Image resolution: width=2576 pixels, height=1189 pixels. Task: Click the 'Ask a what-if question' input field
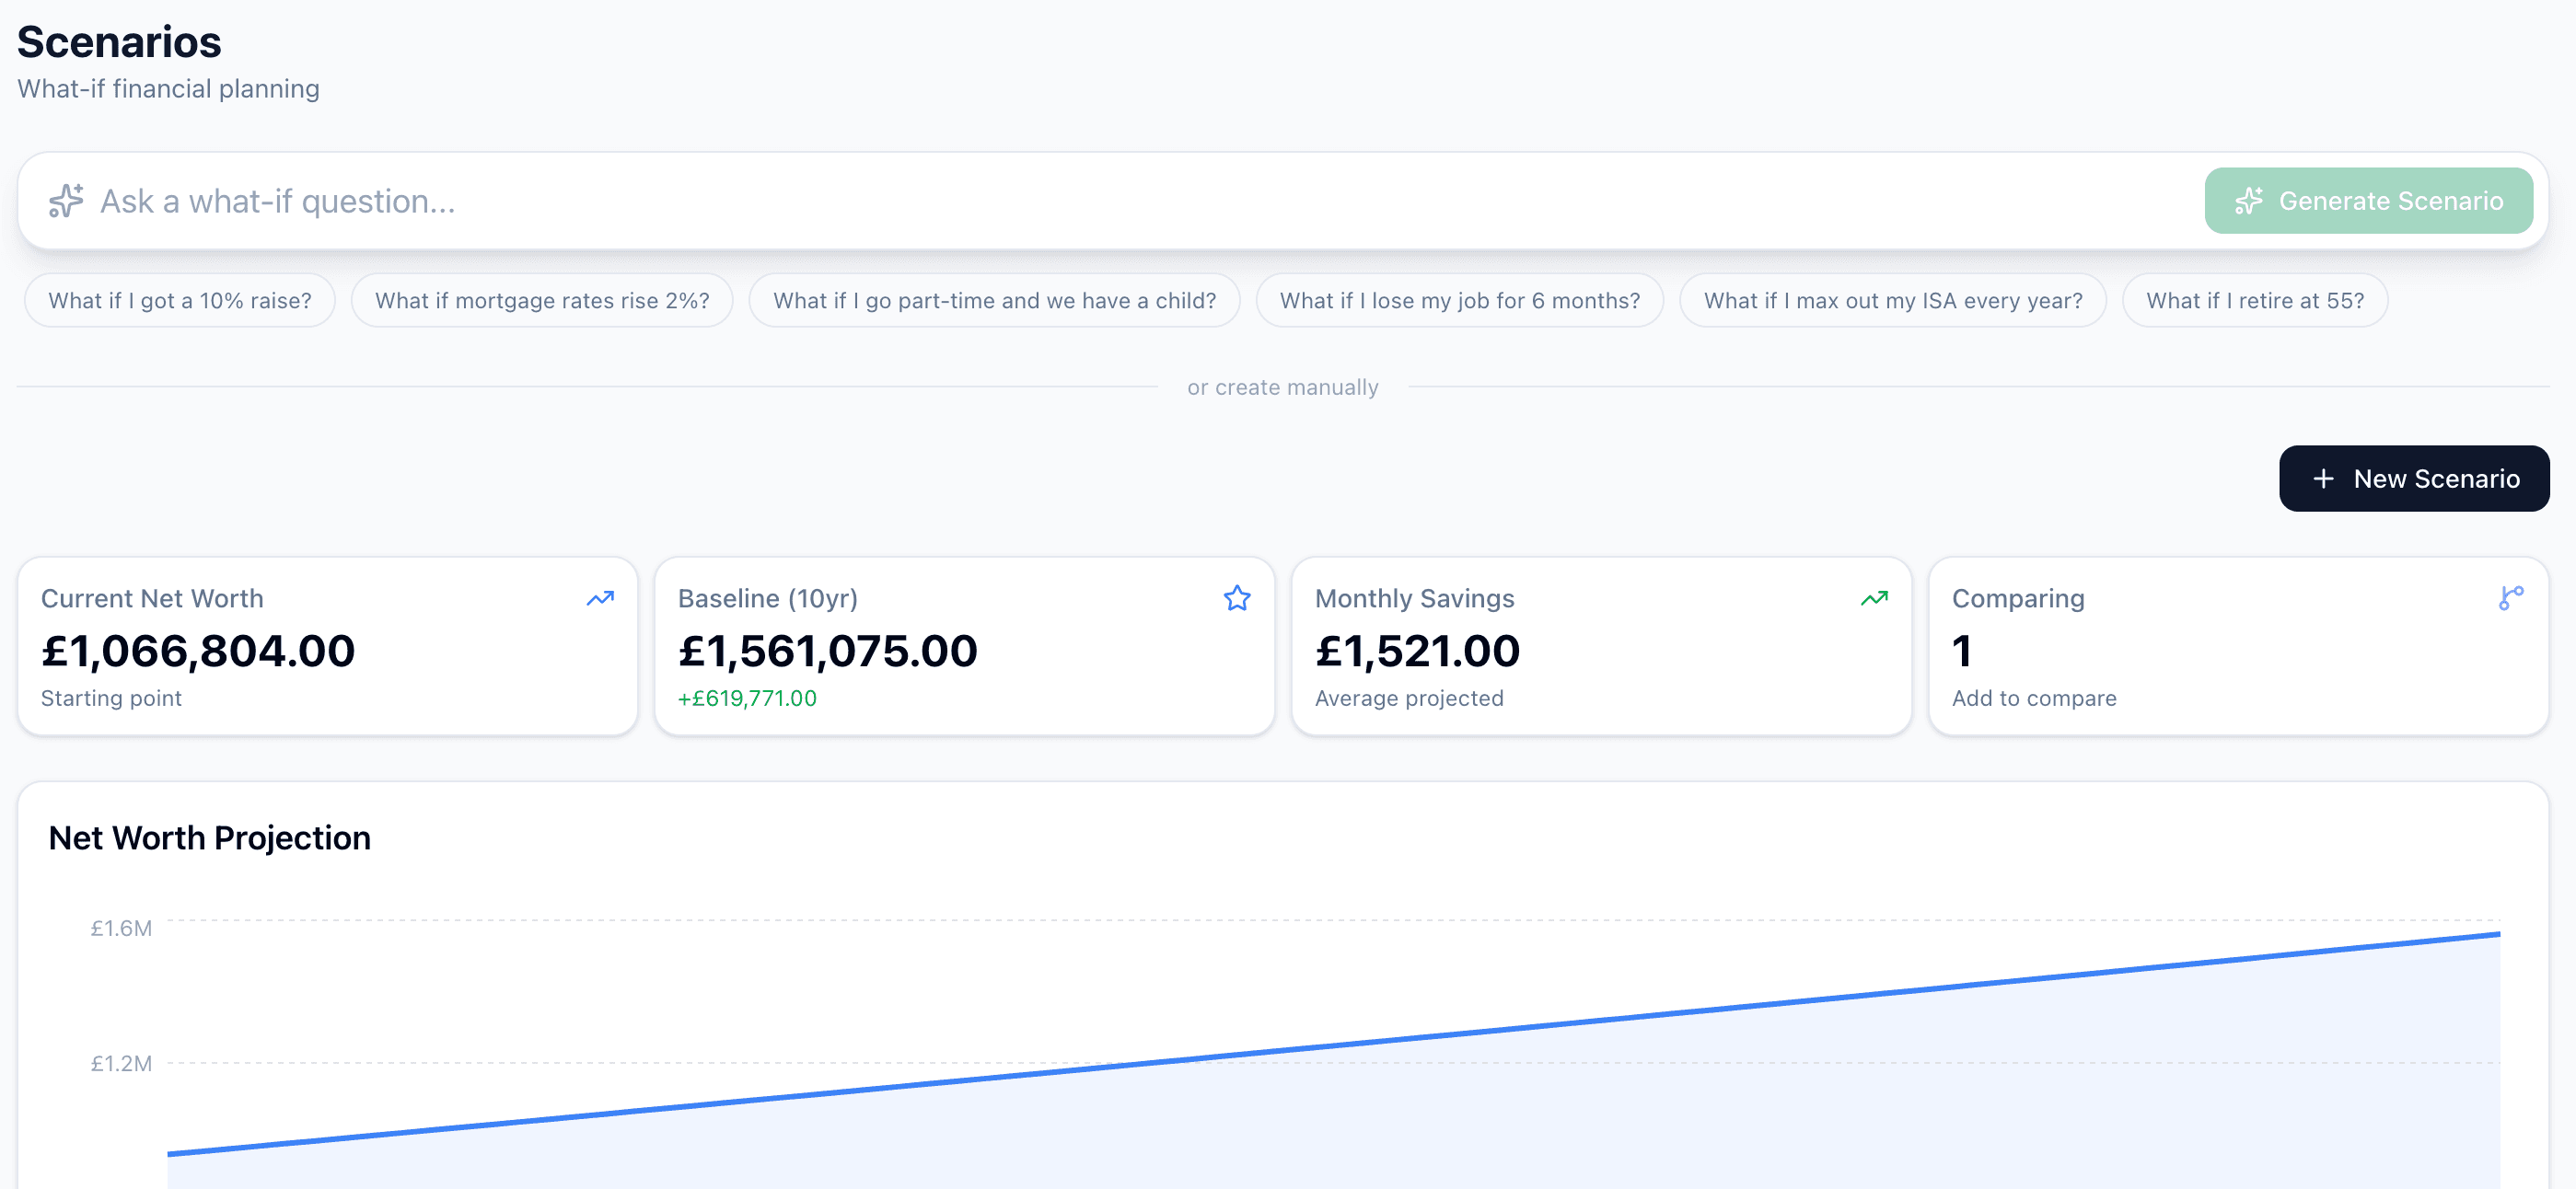[x=700, y=201]
